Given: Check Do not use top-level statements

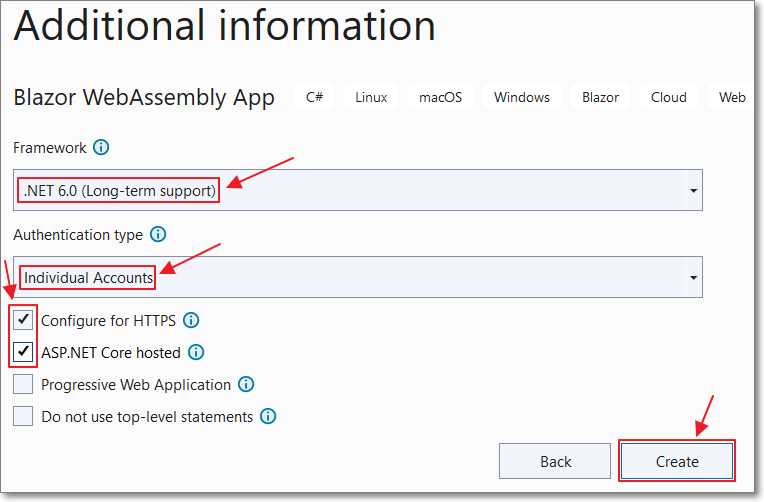Looking at the screenshot, I should tap(23, 416).
